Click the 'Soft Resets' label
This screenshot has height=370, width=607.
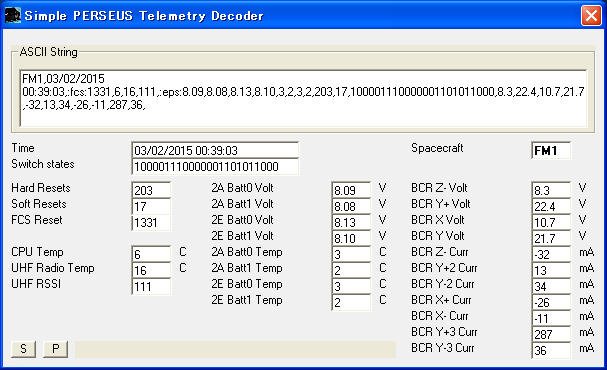pos(39,204)
